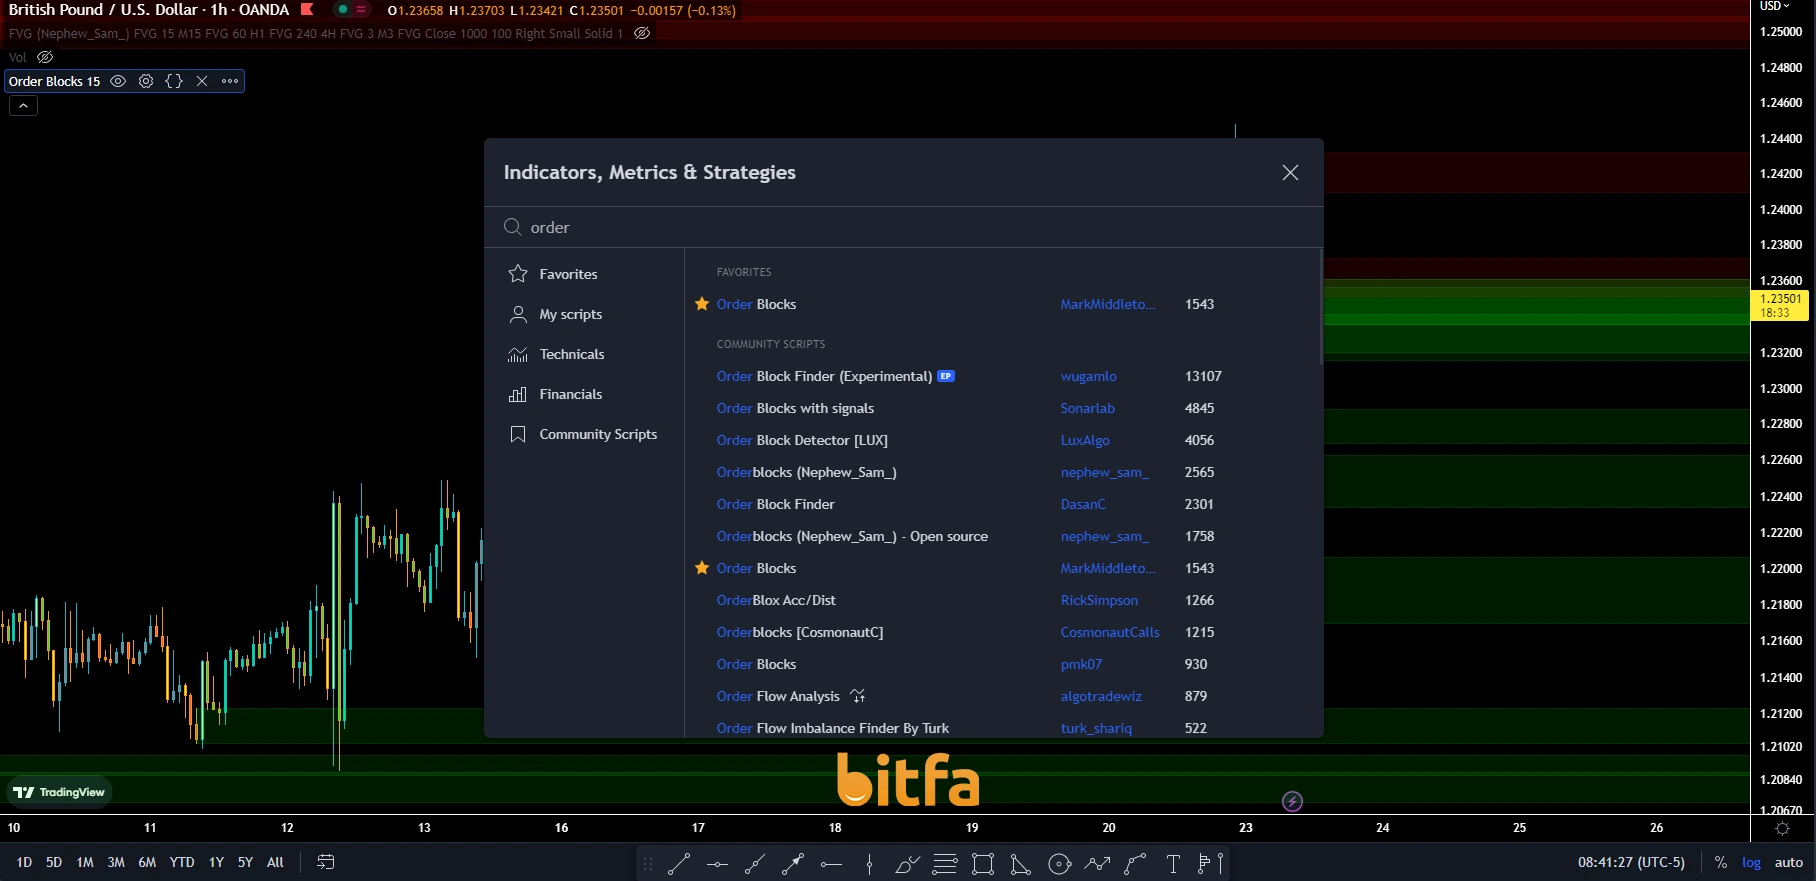Click the red flag next to OANDA
The image size is (1816, 881).
point(308,9)
